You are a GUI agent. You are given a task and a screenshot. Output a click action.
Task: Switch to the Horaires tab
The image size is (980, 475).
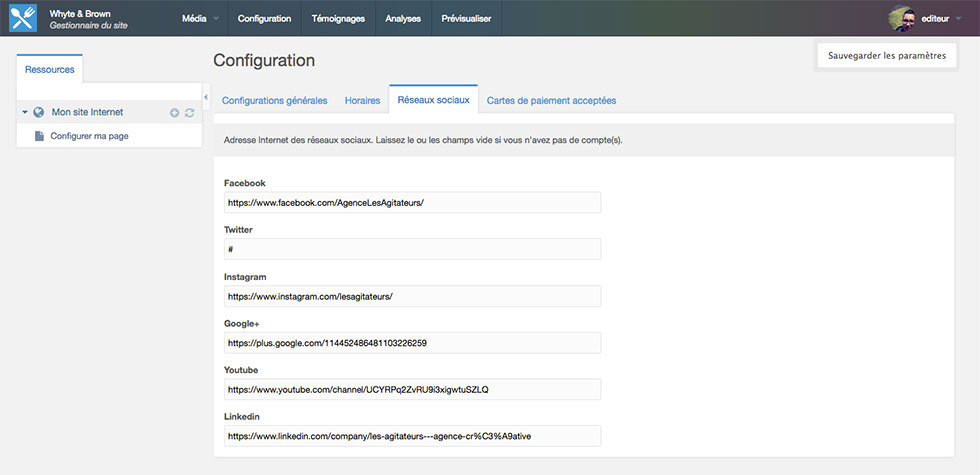(x=362, y=101)
